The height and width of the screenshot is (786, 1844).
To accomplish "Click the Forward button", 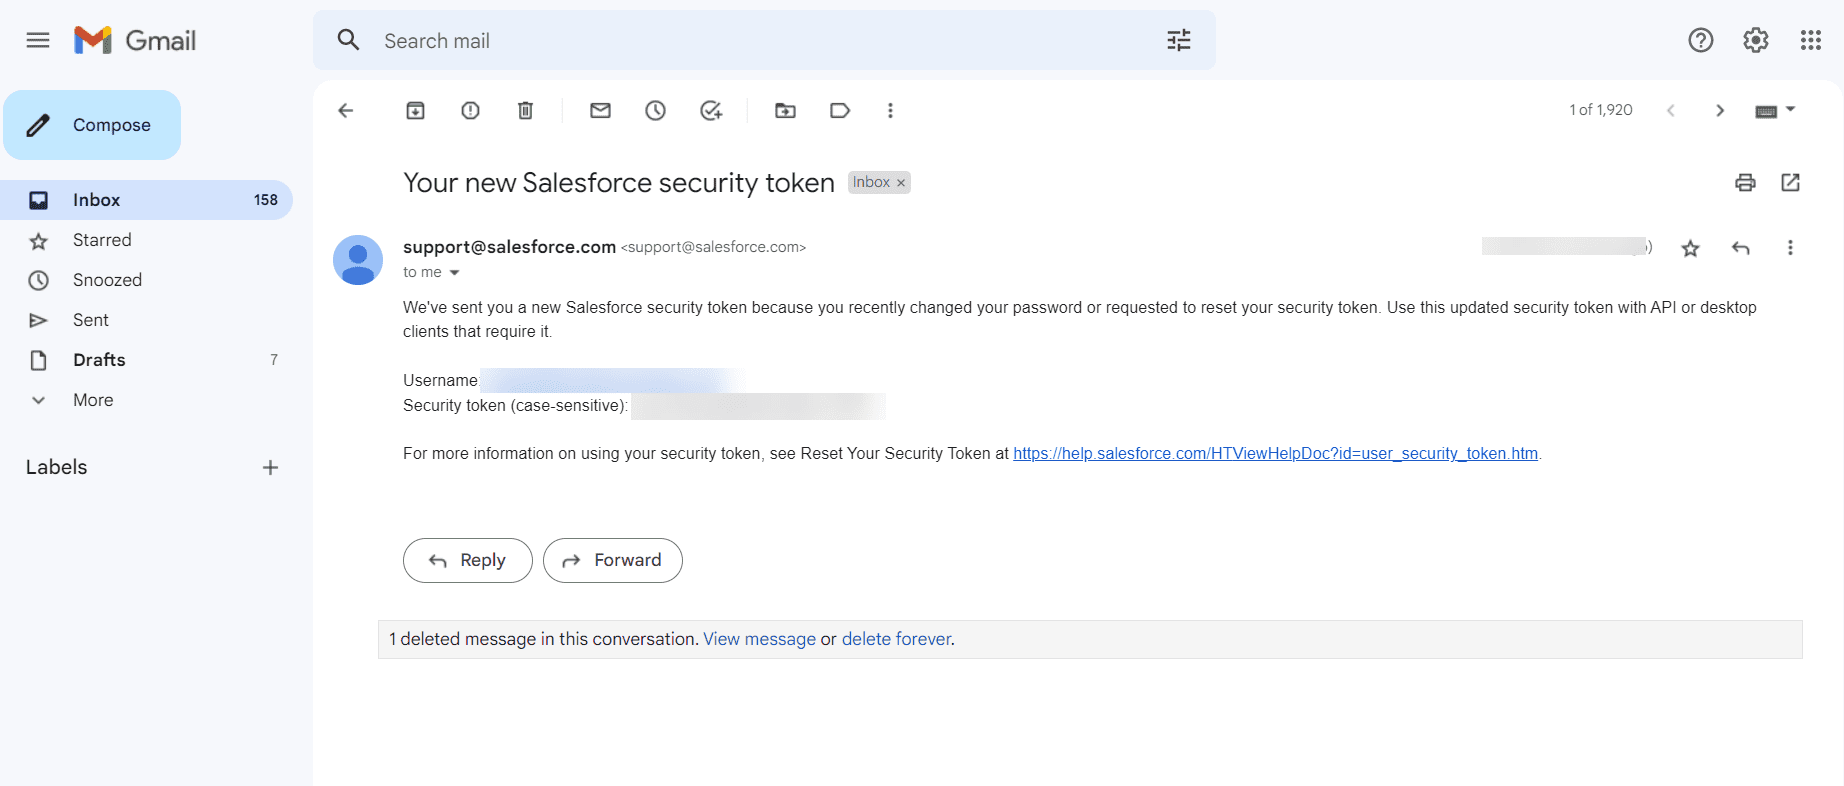I will (612, 560).
